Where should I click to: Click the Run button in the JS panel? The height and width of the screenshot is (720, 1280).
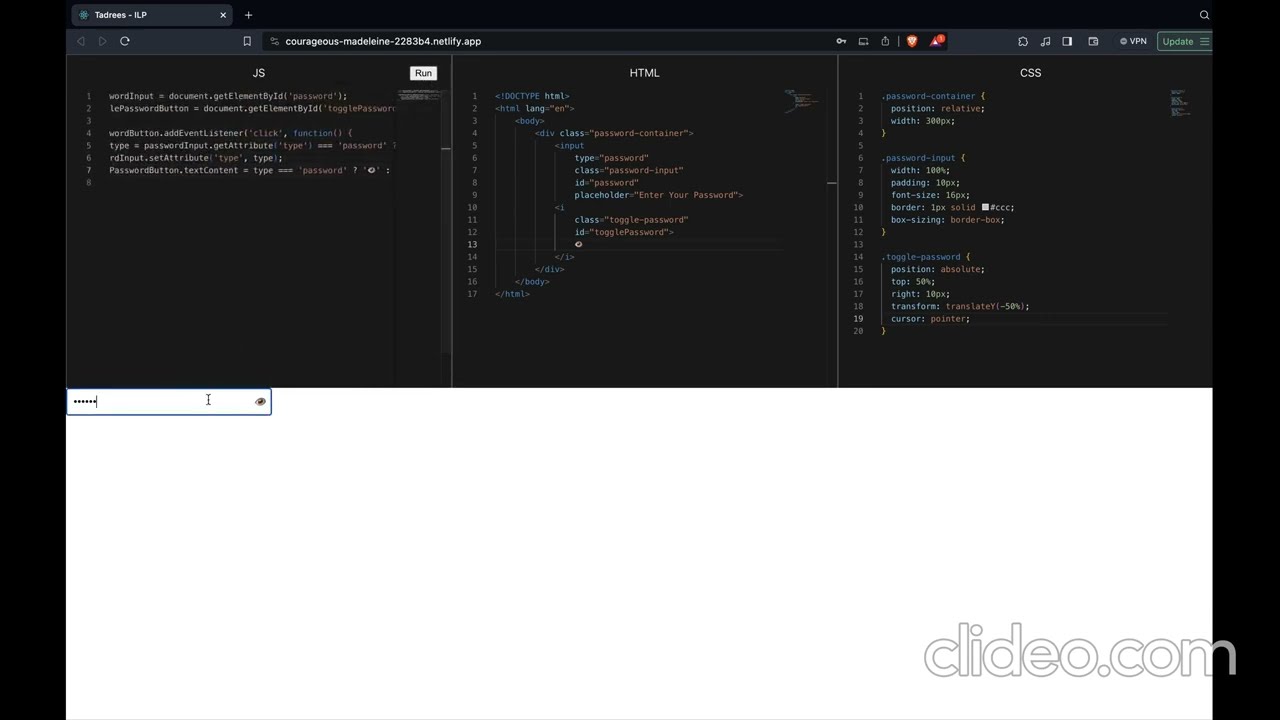click(x=423, y=73)
